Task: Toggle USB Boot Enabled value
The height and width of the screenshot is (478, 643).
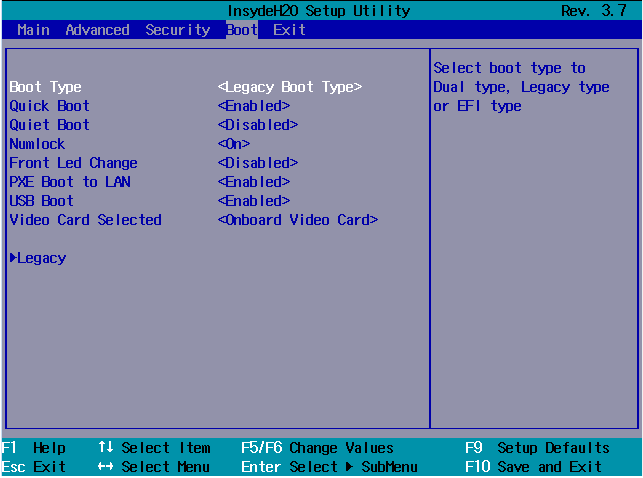Action: 254,201
